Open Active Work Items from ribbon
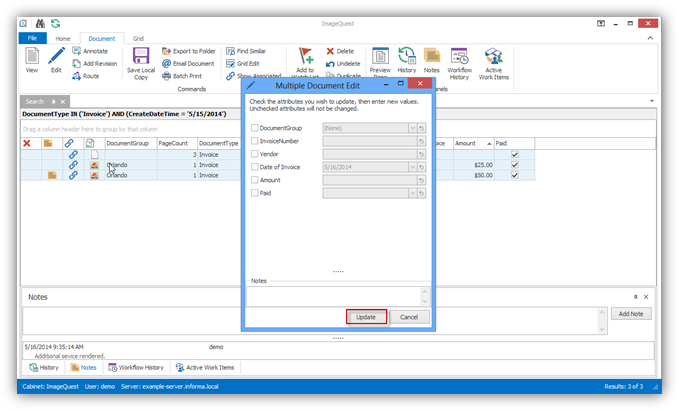Image resolution: width=679 pixels, height=411 pixels. [494, 63]
